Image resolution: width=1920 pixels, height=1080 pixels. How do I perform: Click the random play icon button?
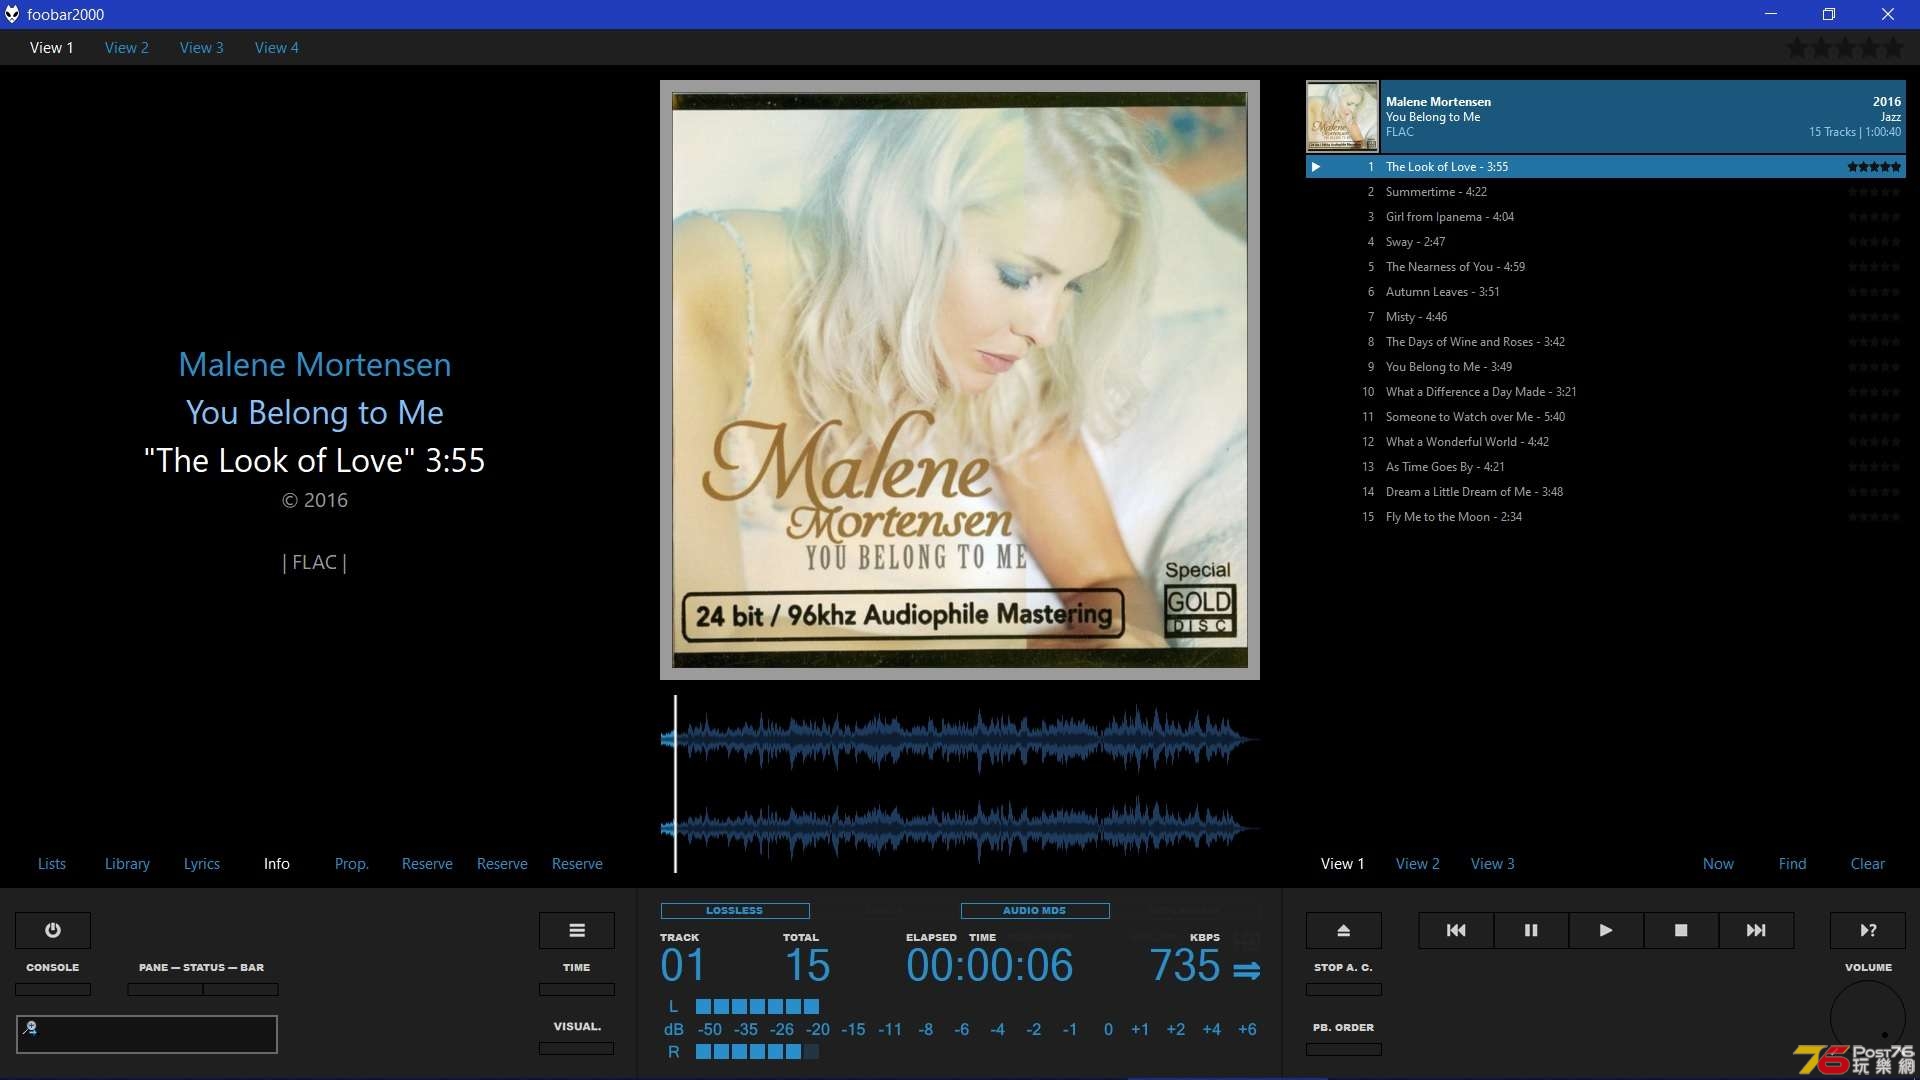[1868, 930]
